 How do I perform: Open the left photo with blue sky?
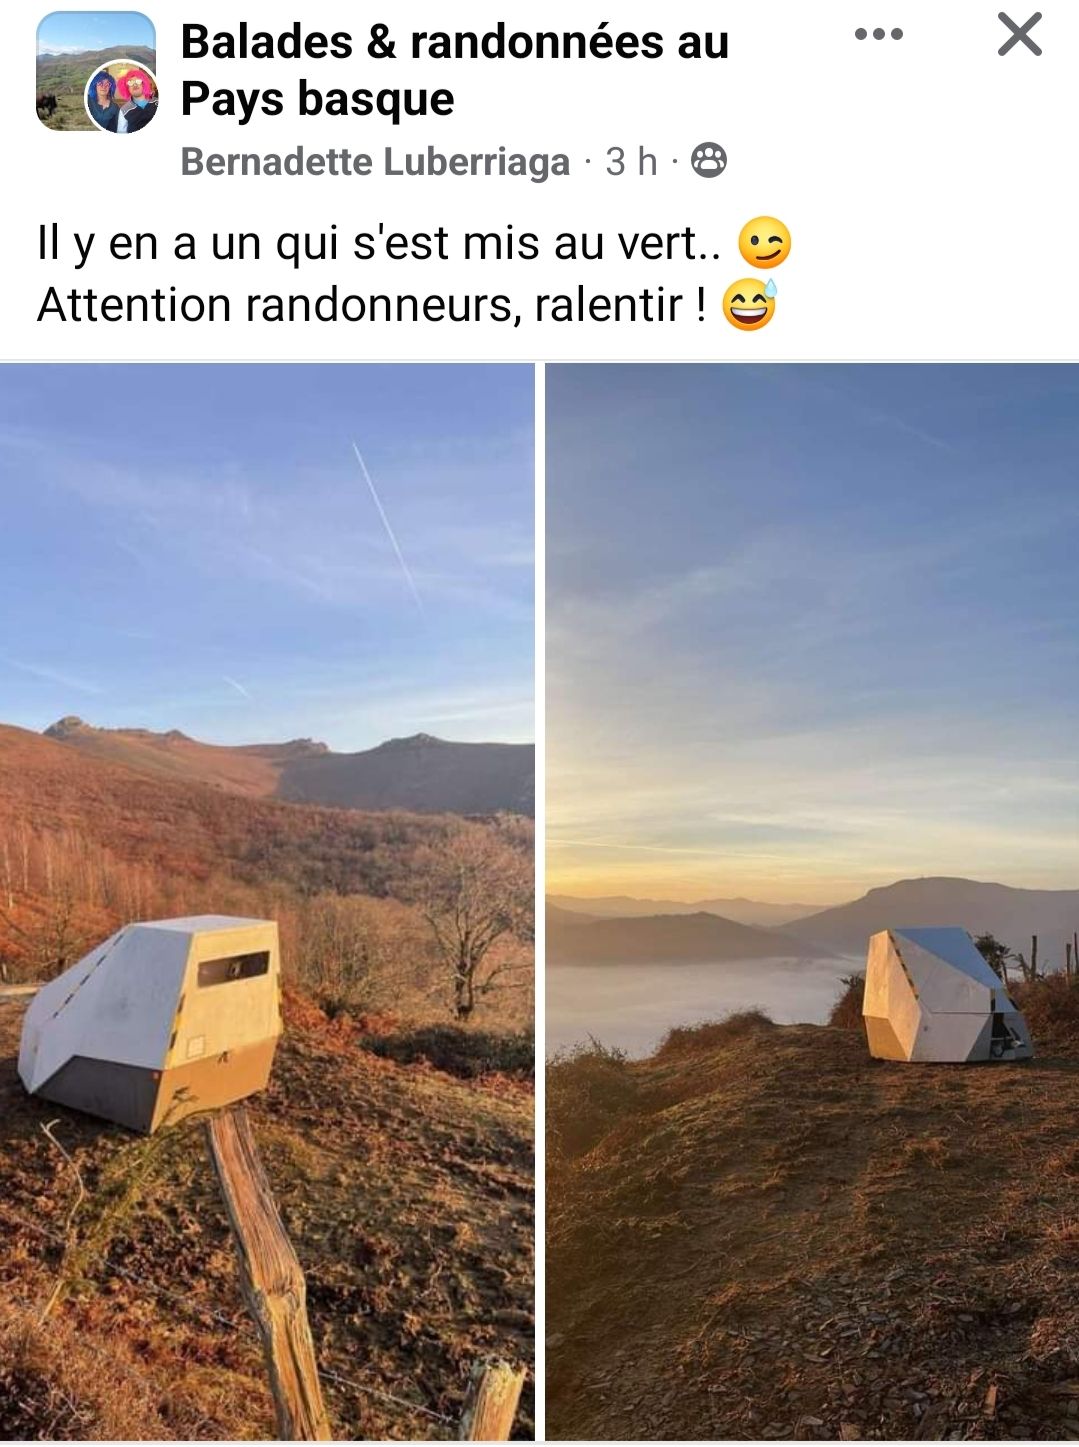click(267, 901)
